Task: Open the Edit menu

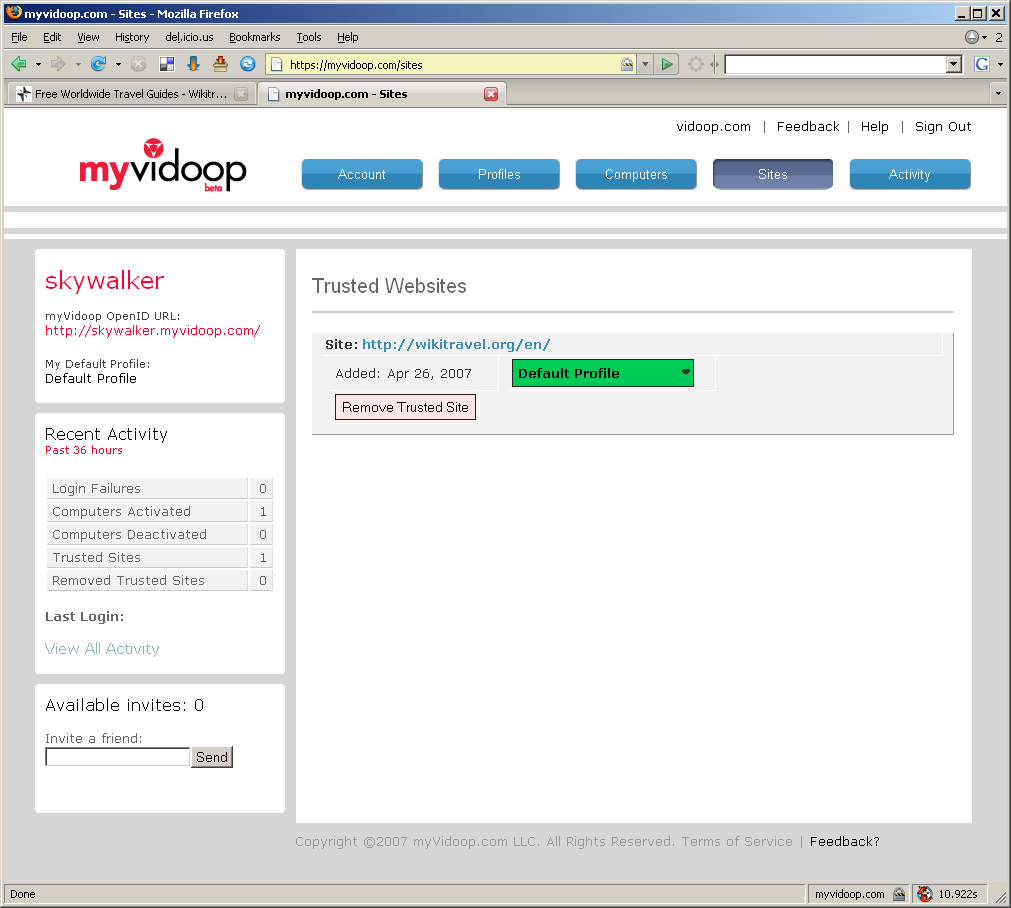Action: (52, 37)
